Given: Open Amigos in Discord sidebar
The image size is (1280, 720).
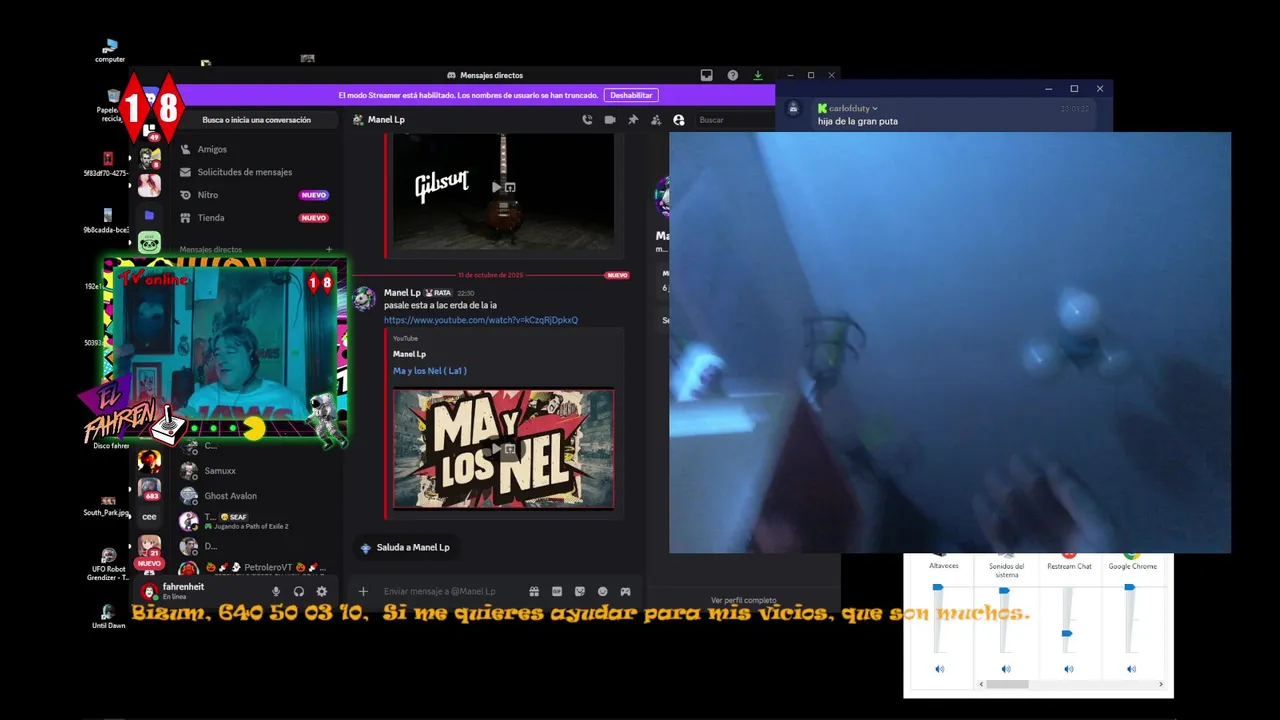Looking at the screenshot, I should (255, 149).
